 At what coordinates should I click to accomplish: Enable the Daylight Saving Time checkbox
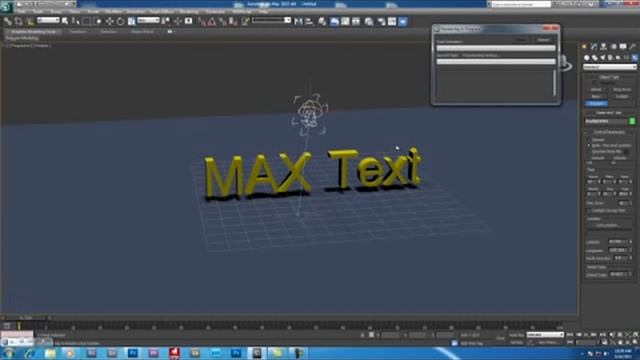pyautogui.click(x=589, y=211)
